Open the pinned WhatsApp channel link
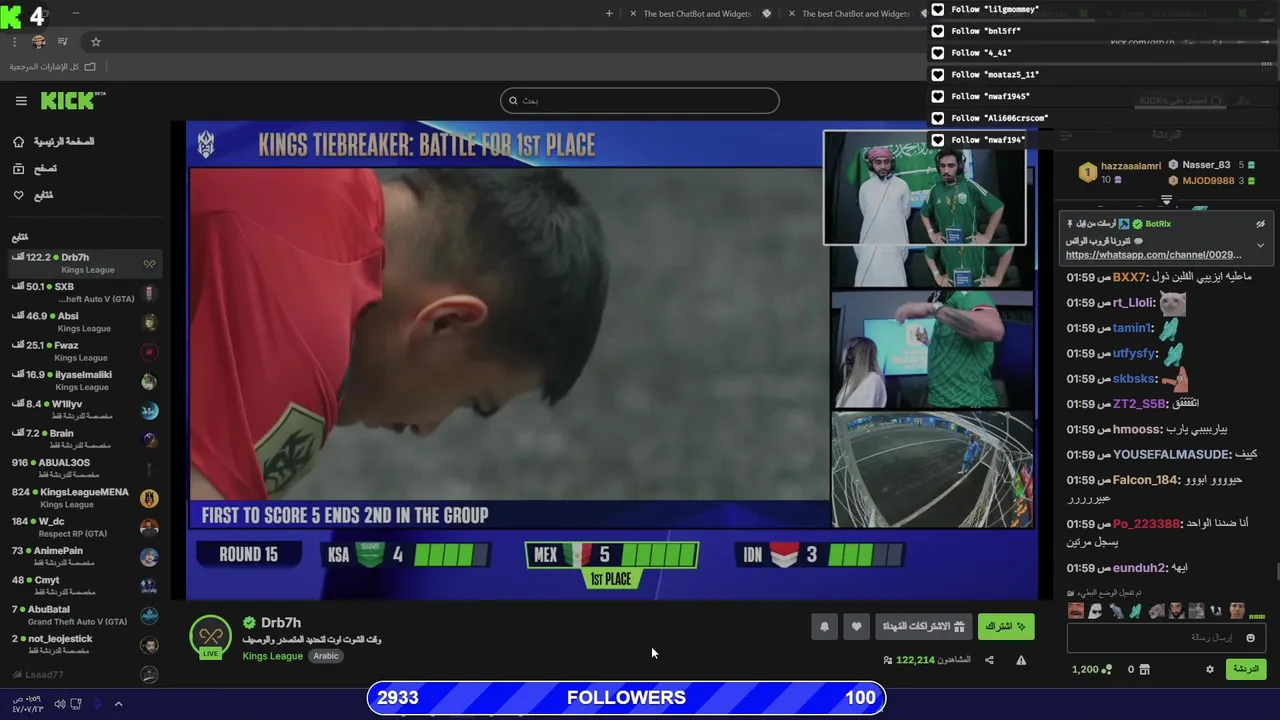The height and width of the screenshot is (720, 1280). coord(1153,255)
